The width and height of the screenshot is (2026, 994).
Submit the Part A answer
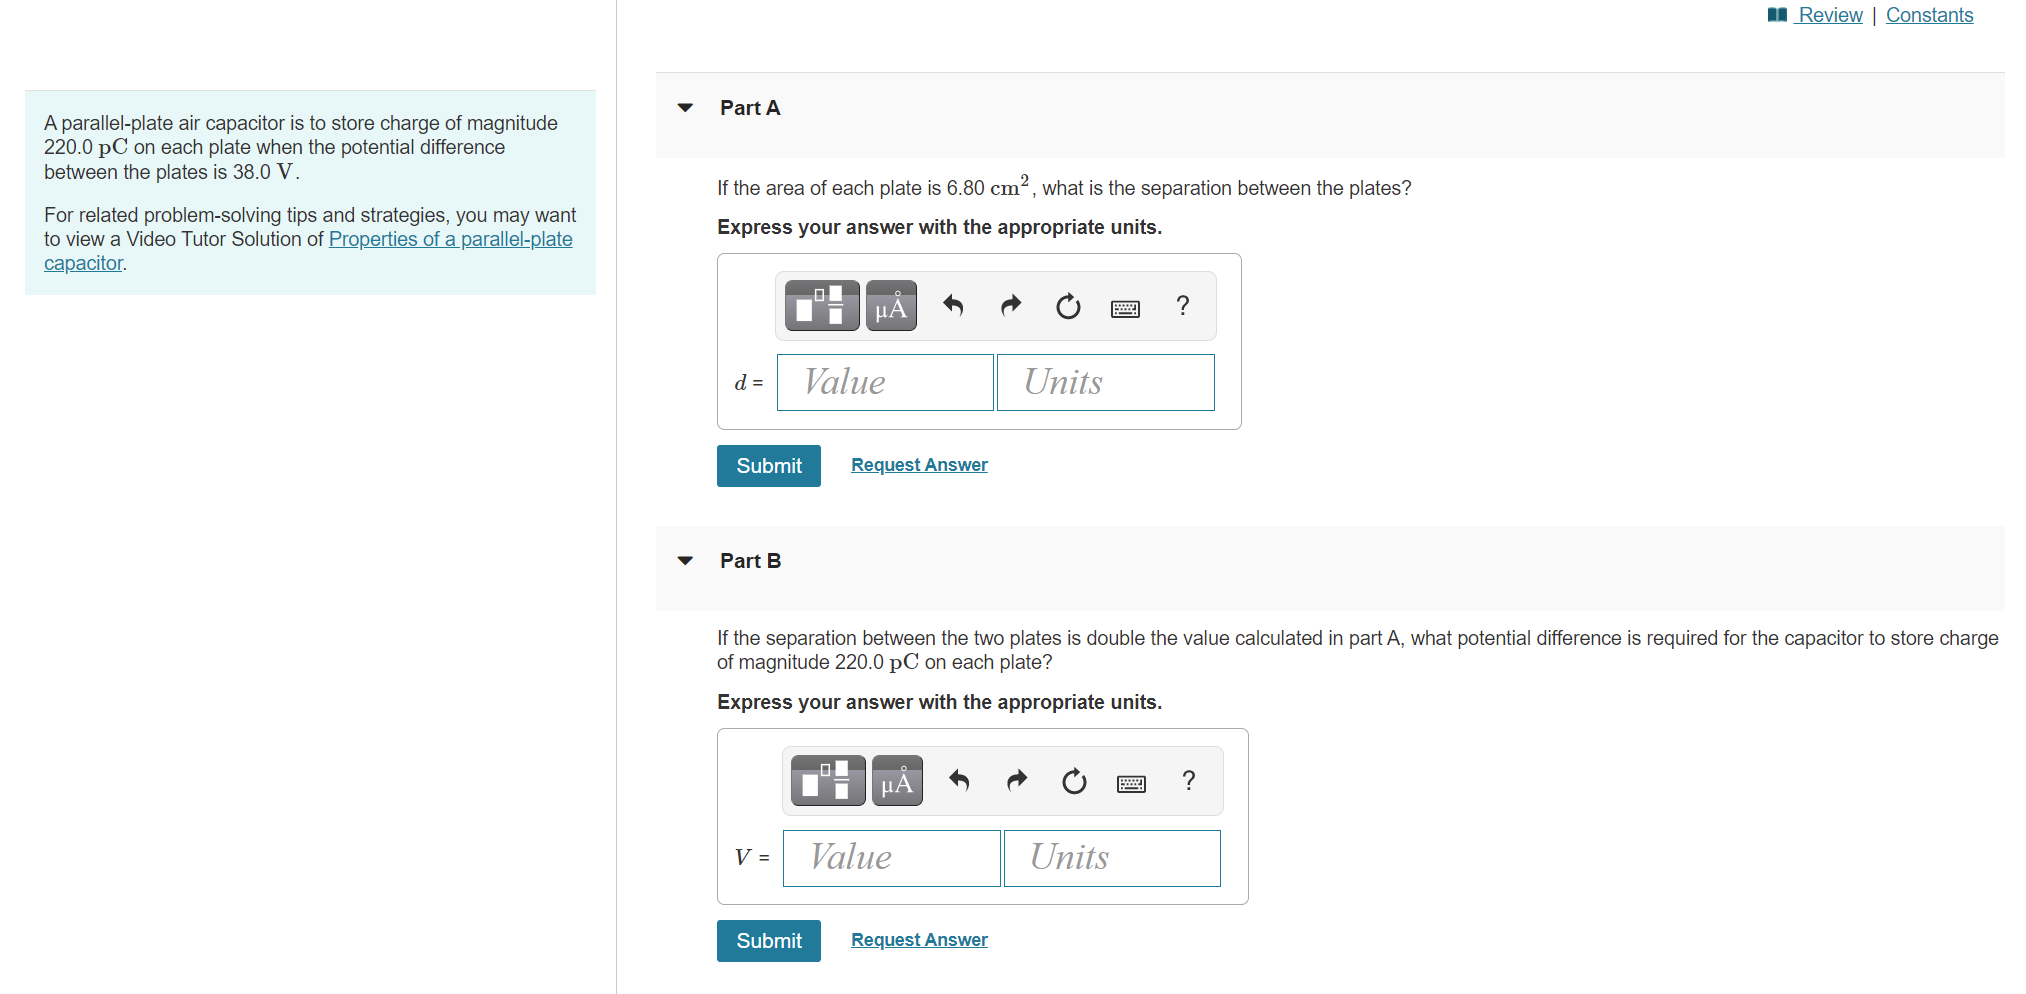click(x=768, y=465)
